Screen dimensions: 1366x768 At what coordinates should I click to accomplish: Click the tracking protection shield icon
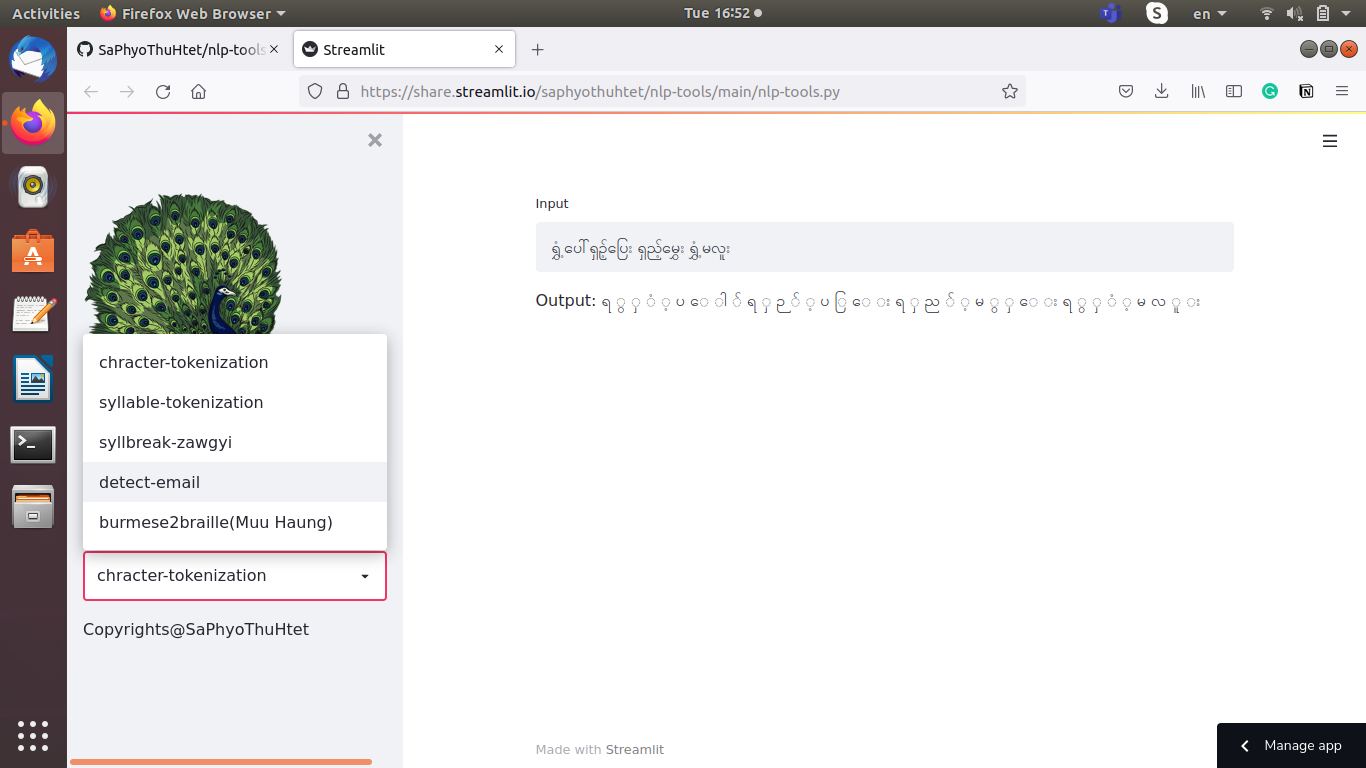[x=315, y=92]
